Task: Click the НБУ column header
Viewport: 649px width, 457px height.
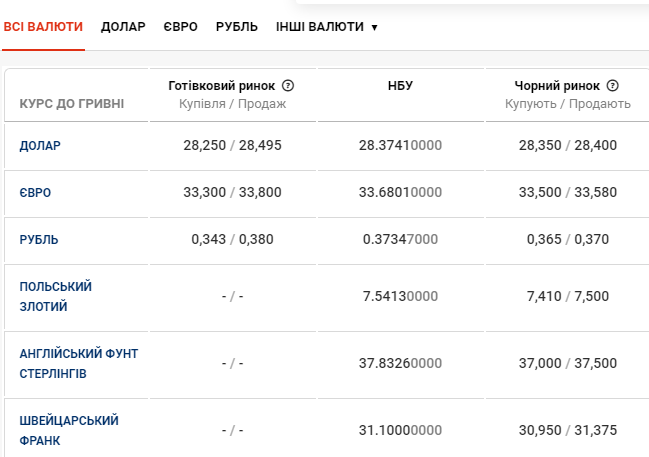Action: pos(400,86)
